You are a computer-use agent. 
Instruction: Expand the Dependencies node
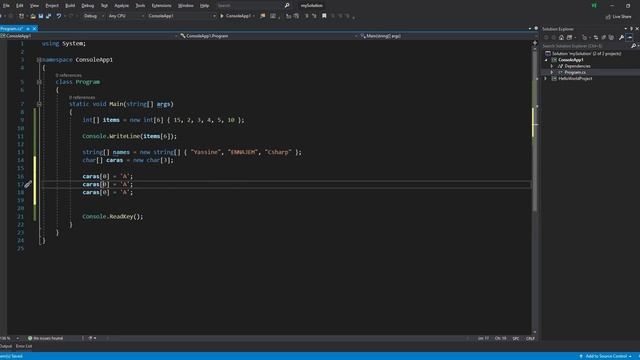pyautogui.click(x=552, y=66)
